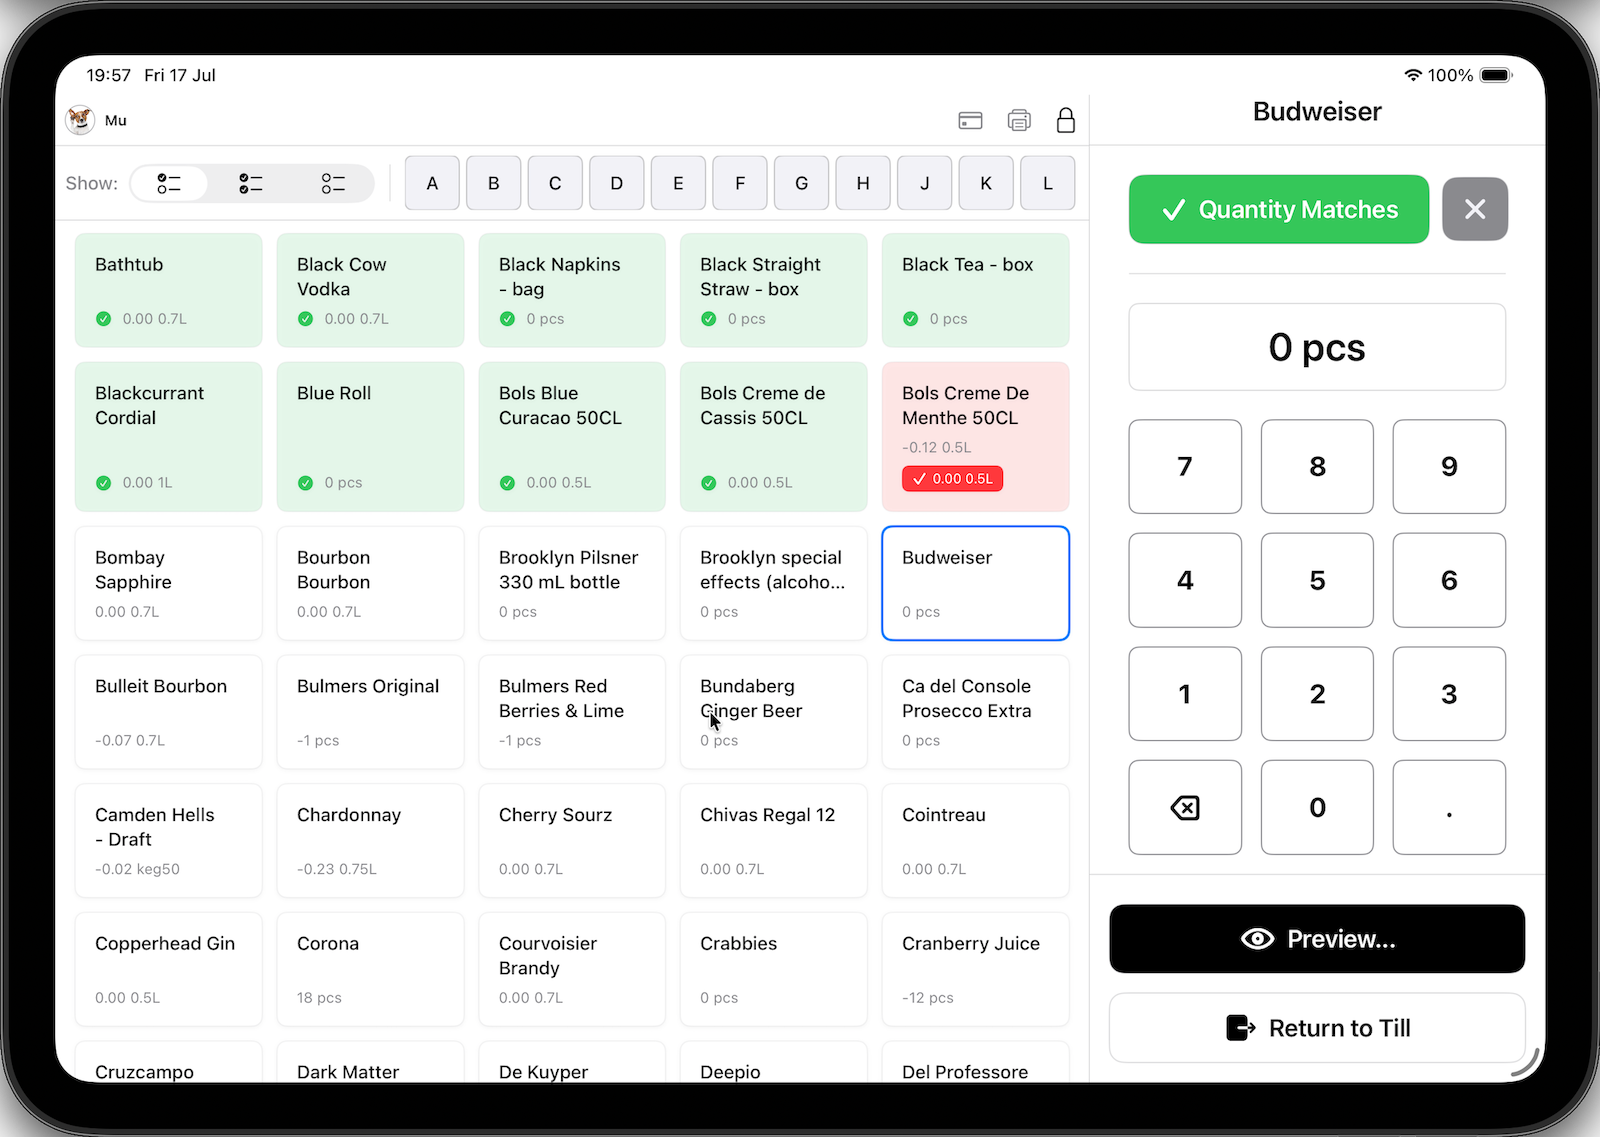Screen dimensions: 1600x1137
Task: Select Copperhead Gin card
Action: 169,970
